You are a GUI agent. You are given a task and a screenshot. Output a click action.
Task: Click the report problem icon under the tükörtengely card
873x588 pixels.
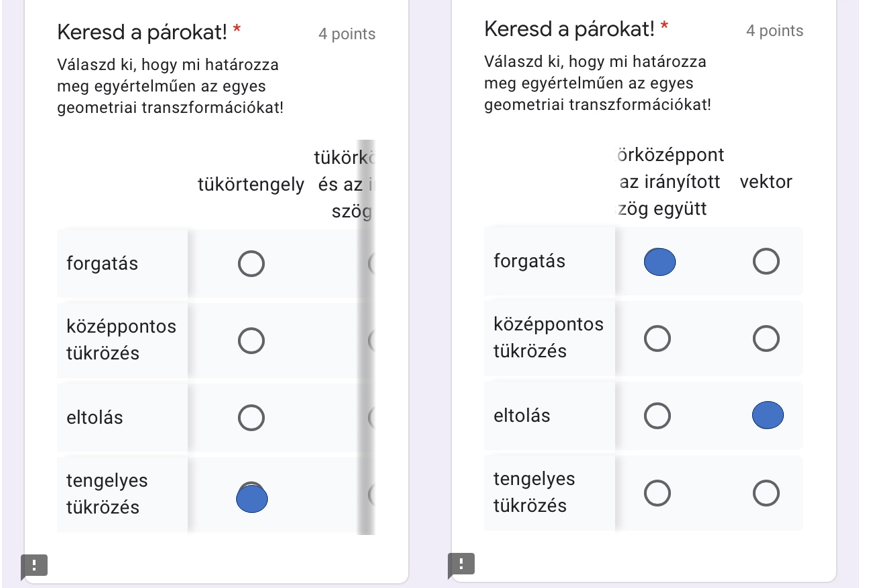pos(34,566)
